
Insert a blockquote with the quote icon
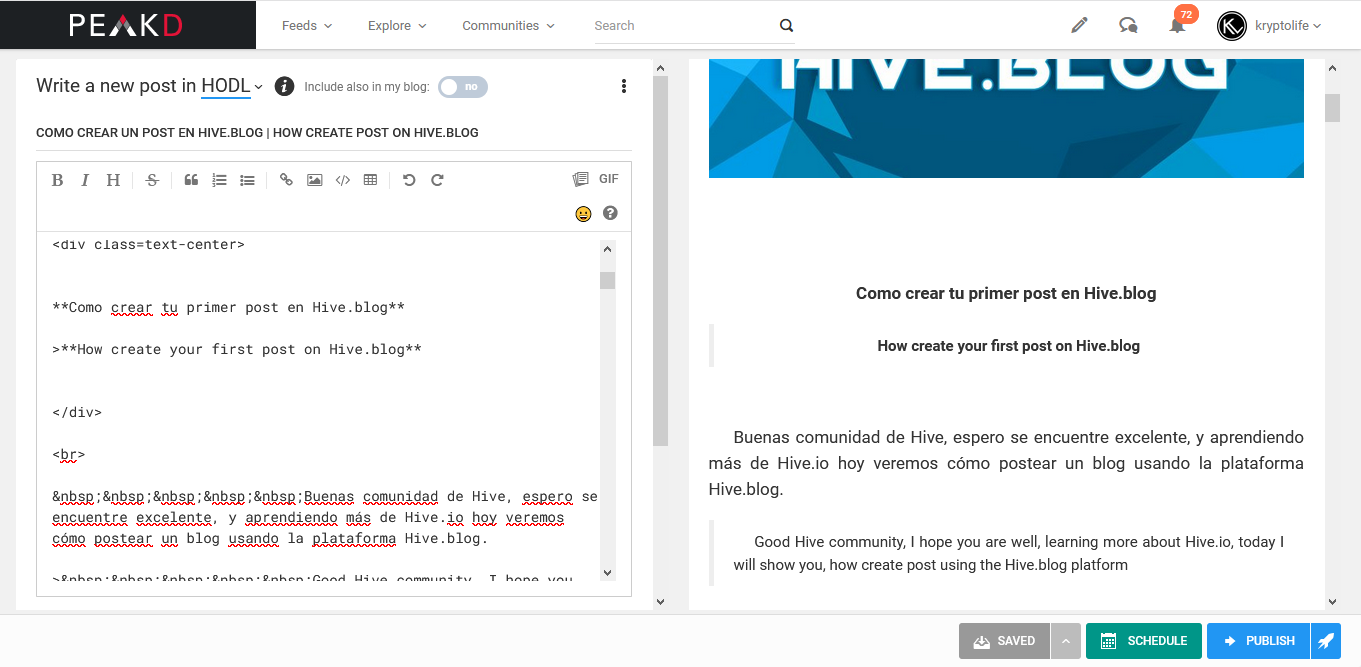point(191,180)
